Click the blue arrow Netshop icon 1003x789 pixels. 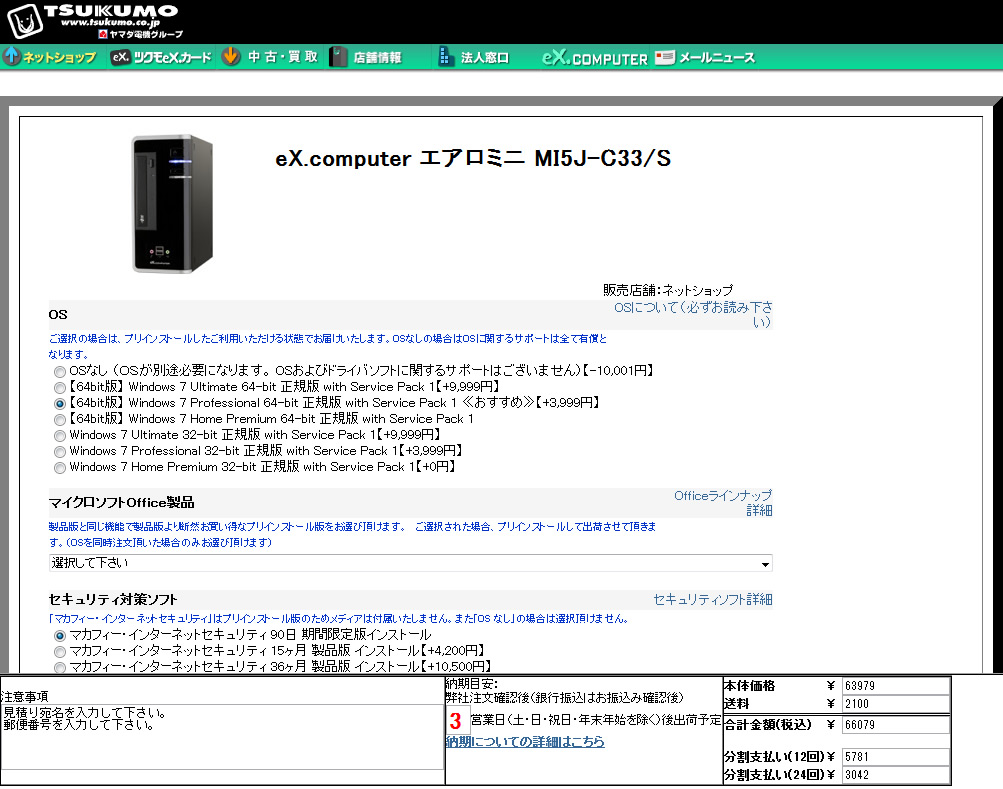coord(12,56)
